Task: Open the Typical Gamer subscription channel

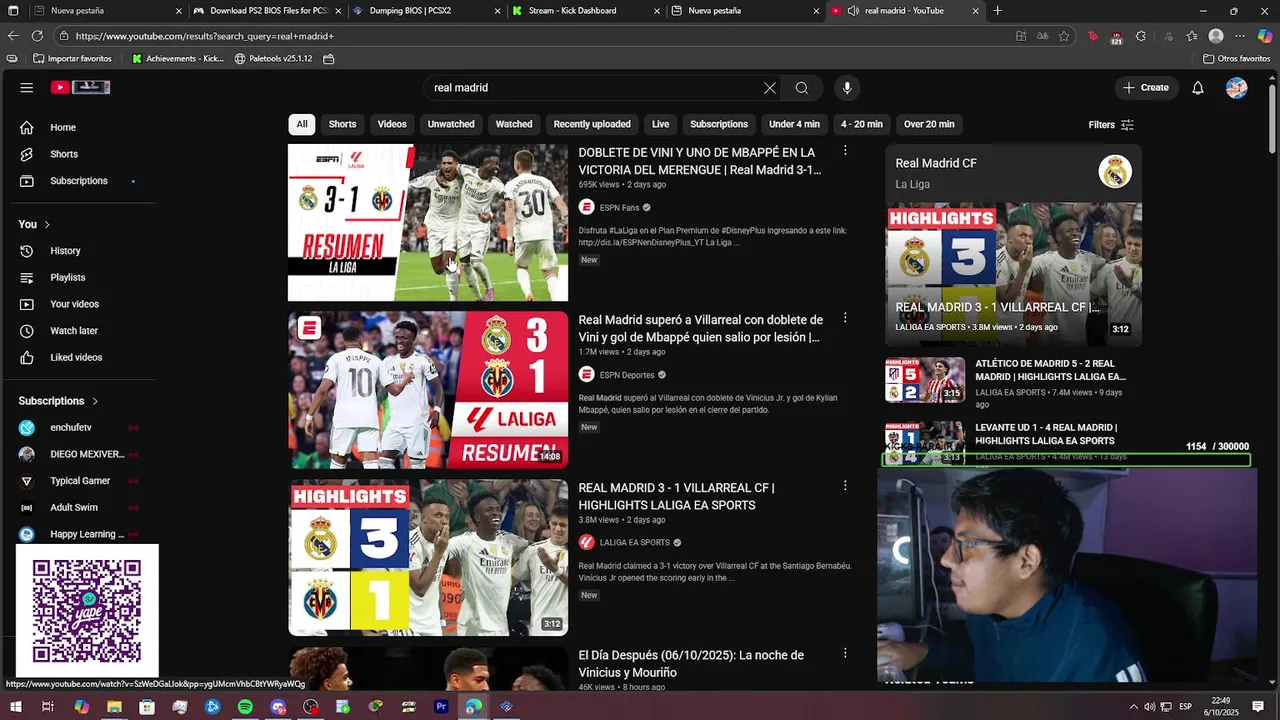Action: point(80,481)
